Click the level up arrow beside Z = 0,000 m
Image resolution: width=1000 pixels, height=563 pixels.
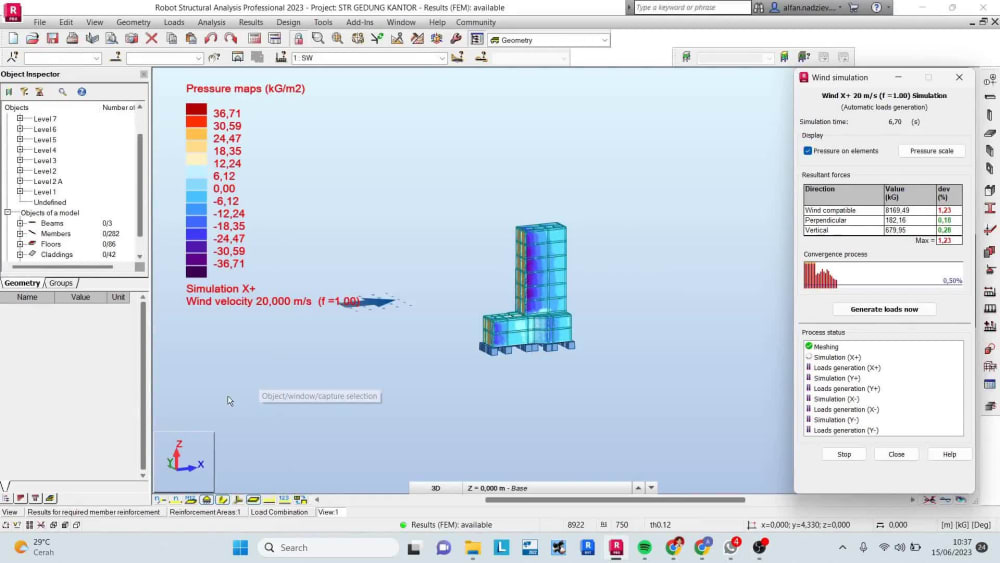638,488
